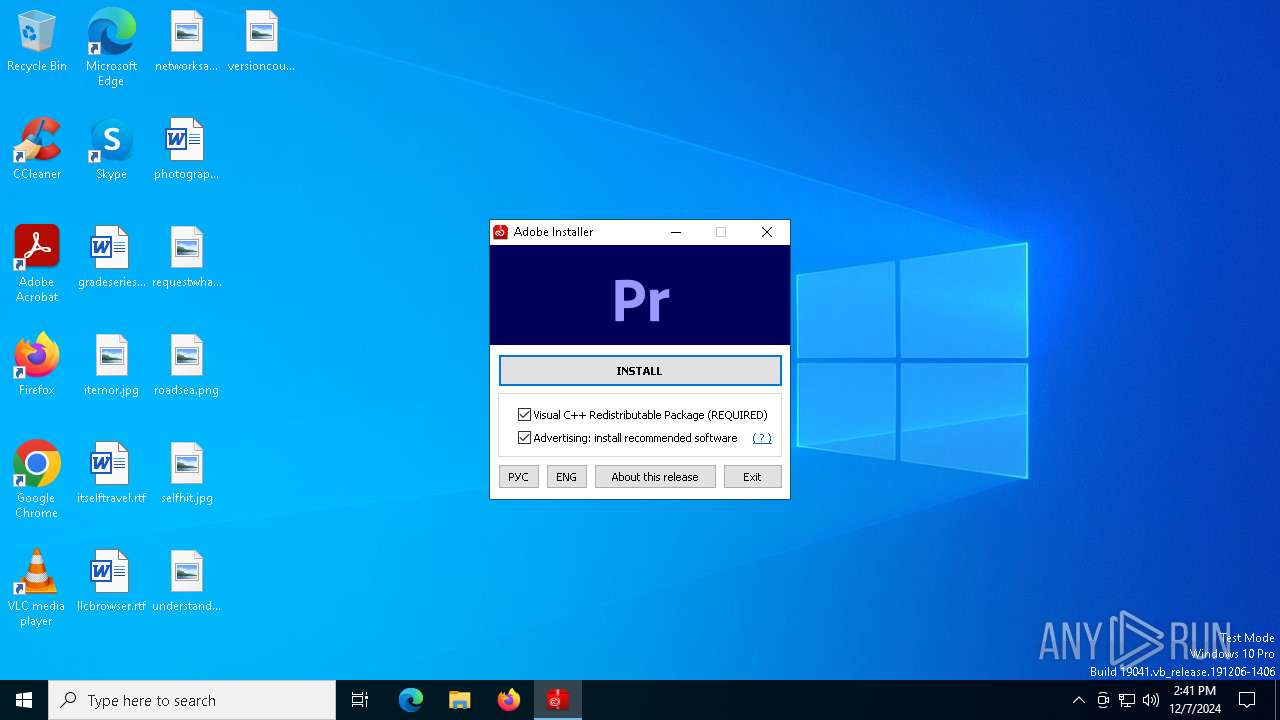Select llcbrowser.rtf document icon

click(111, 582)
